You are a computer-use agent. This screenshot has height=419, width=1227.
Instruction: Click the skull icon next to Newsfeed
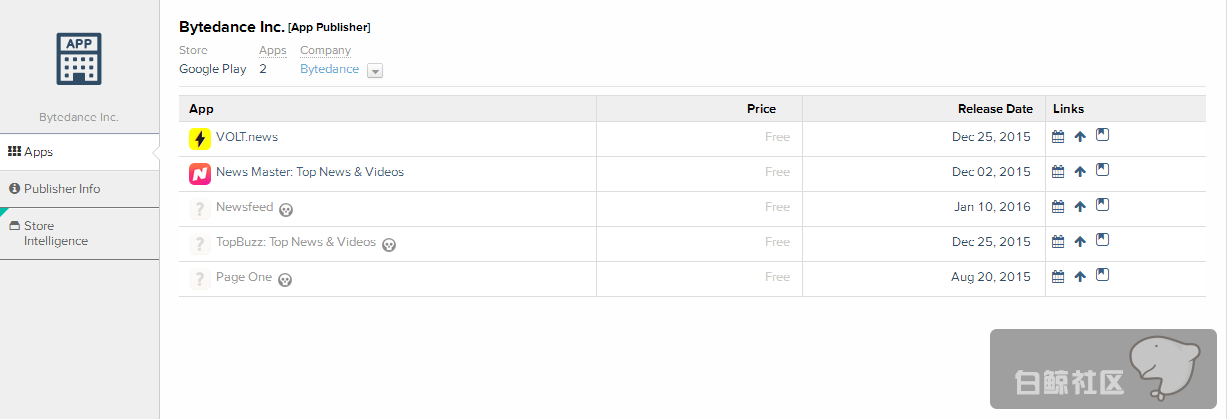[x=287, y=209]
